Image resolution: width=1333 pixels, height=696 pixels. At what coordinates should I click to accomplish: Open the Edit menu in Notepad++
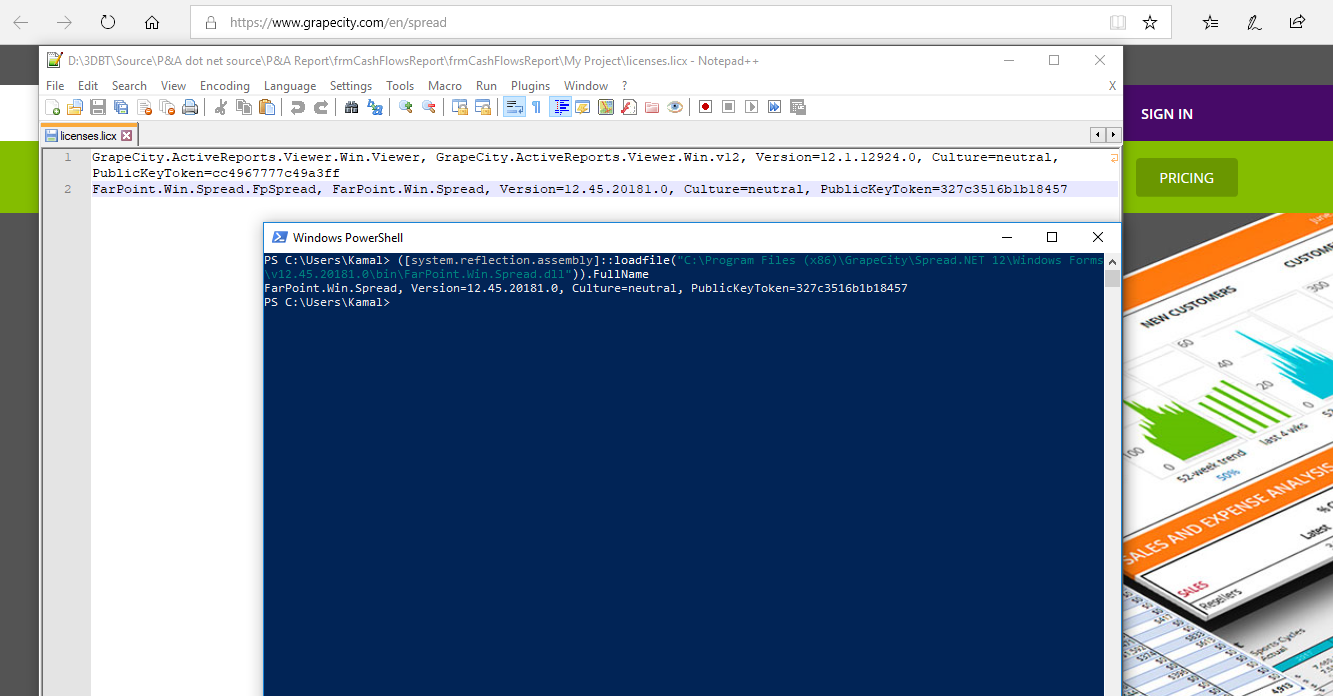(88, 86)
